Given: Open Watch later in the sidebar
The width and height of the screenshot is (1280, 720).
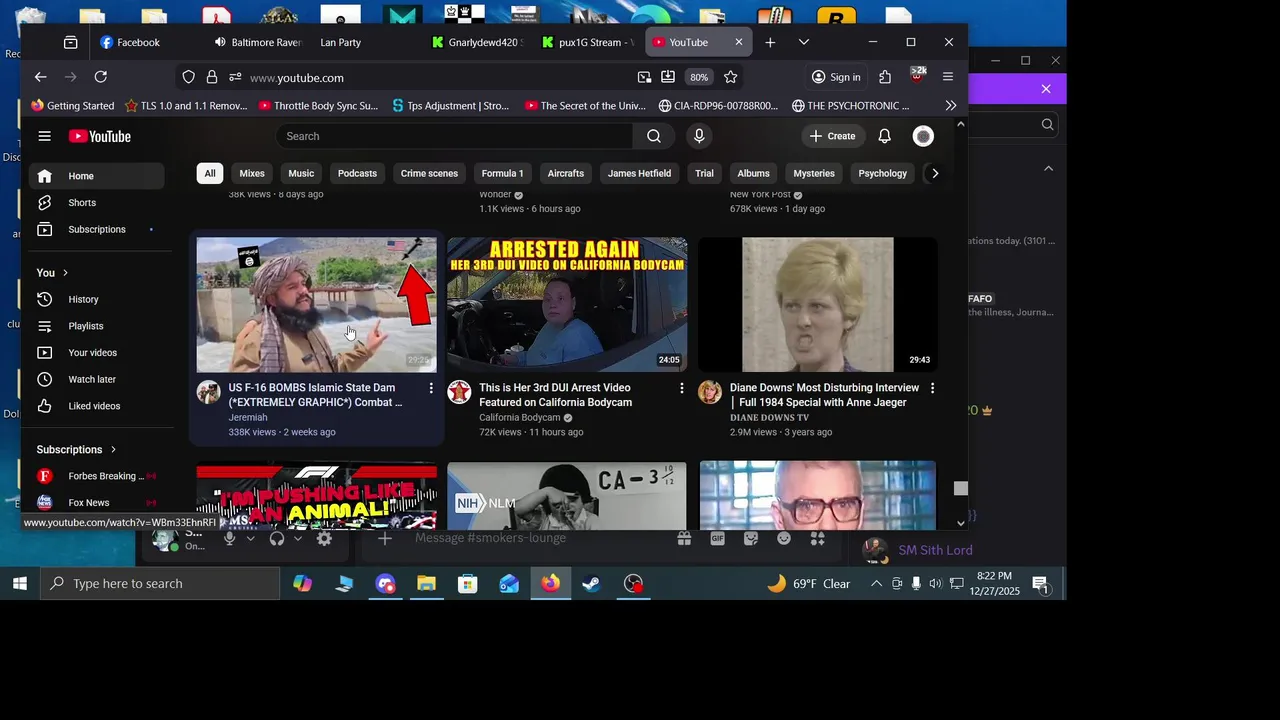Looking at the screenshot, I should (96, 379).
